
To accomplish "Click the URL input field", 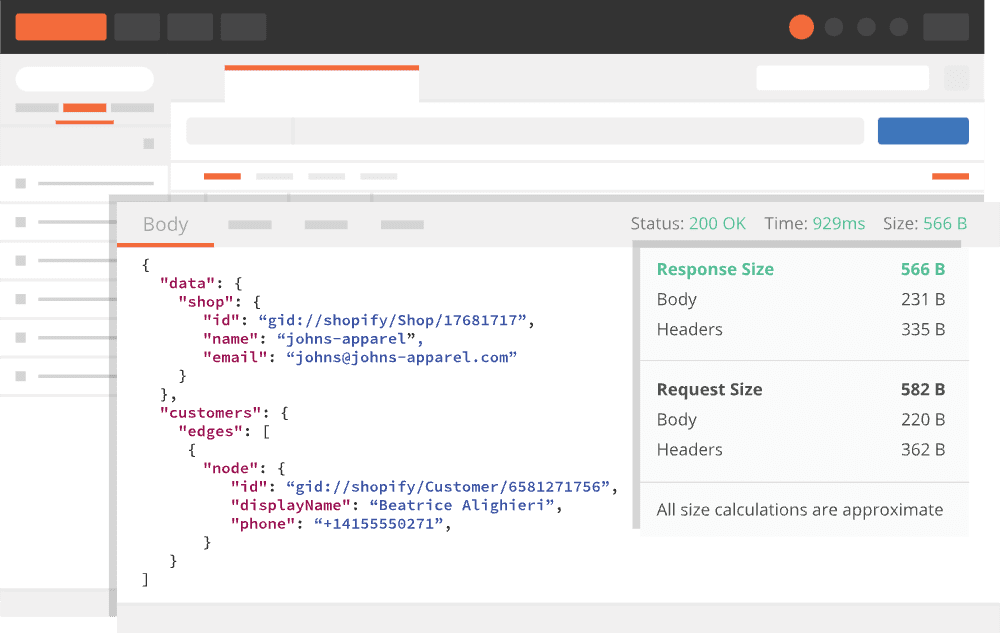I will coord(578,131).
